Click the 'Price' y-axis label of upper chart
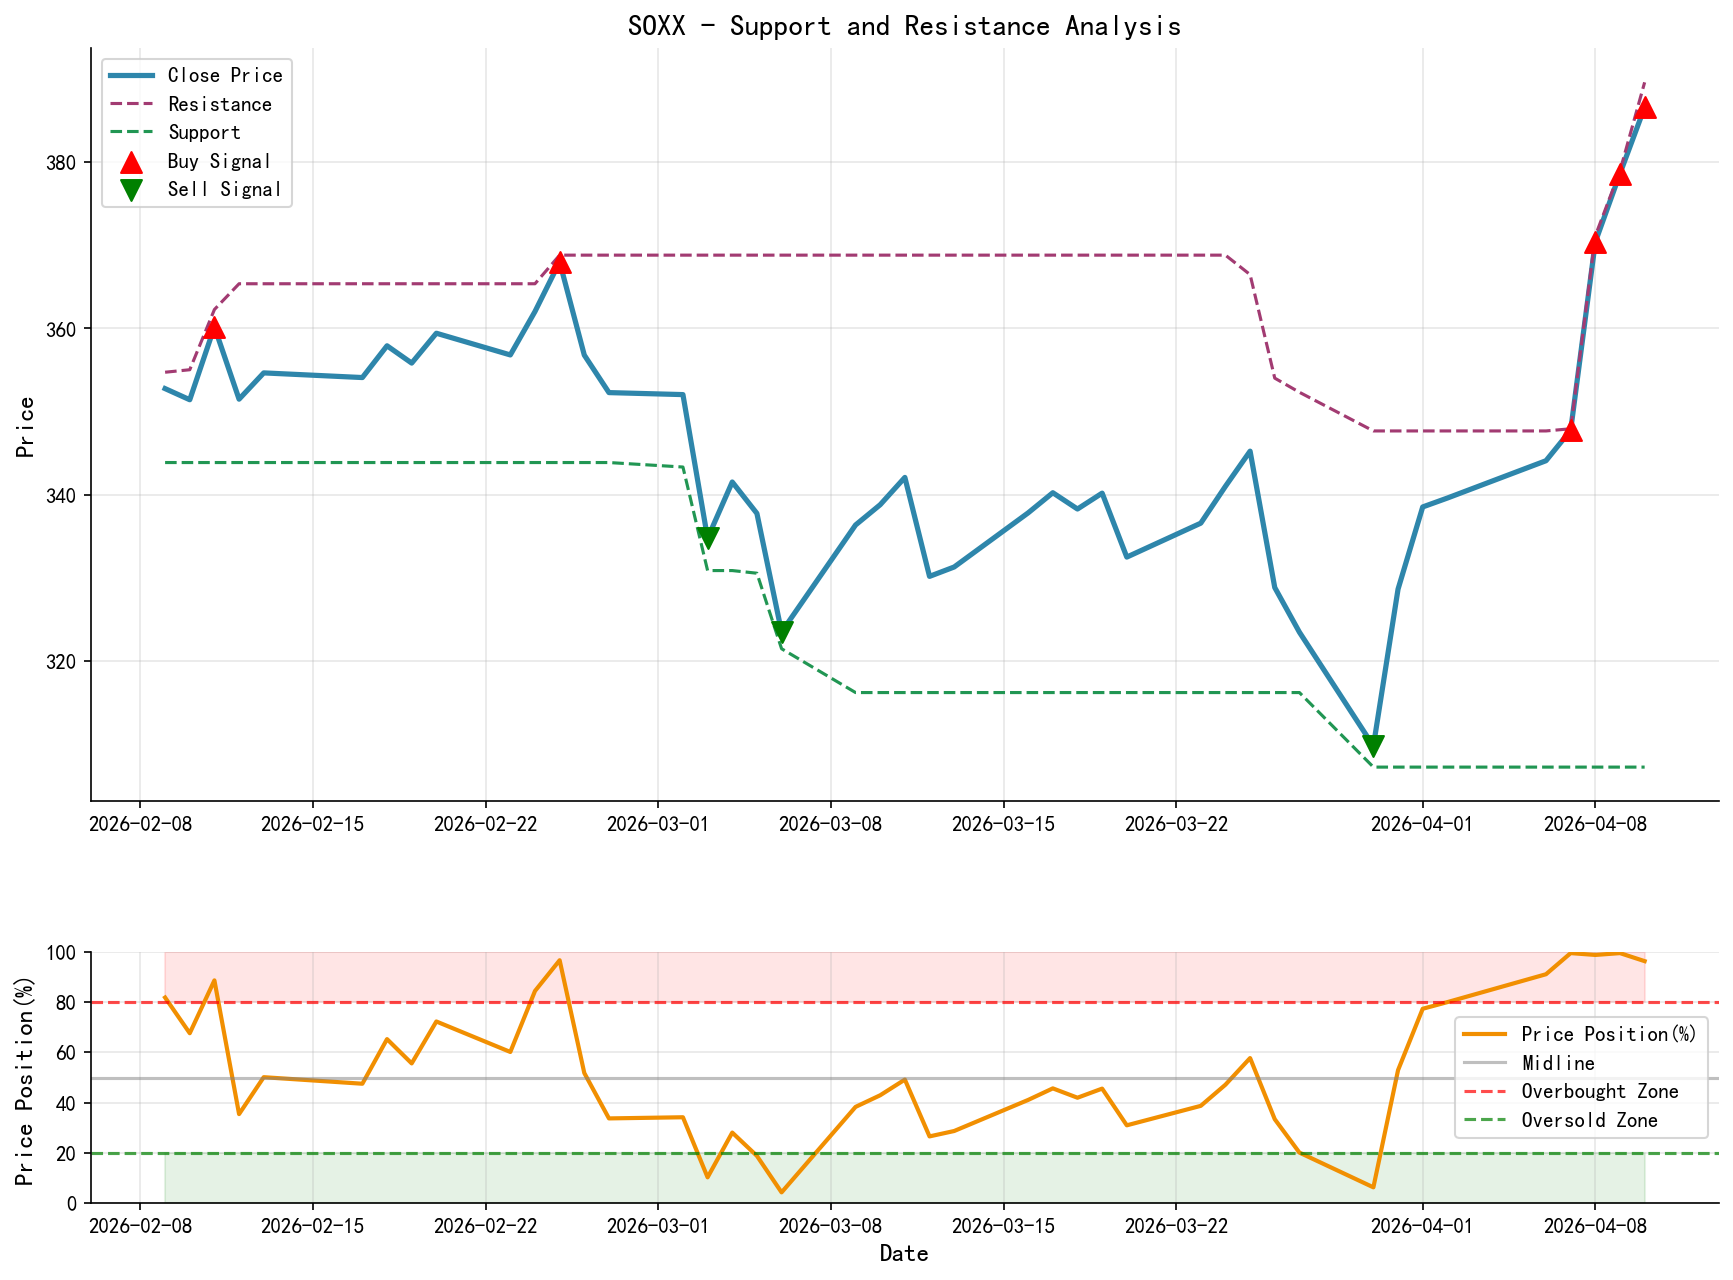 coord(26,428)
